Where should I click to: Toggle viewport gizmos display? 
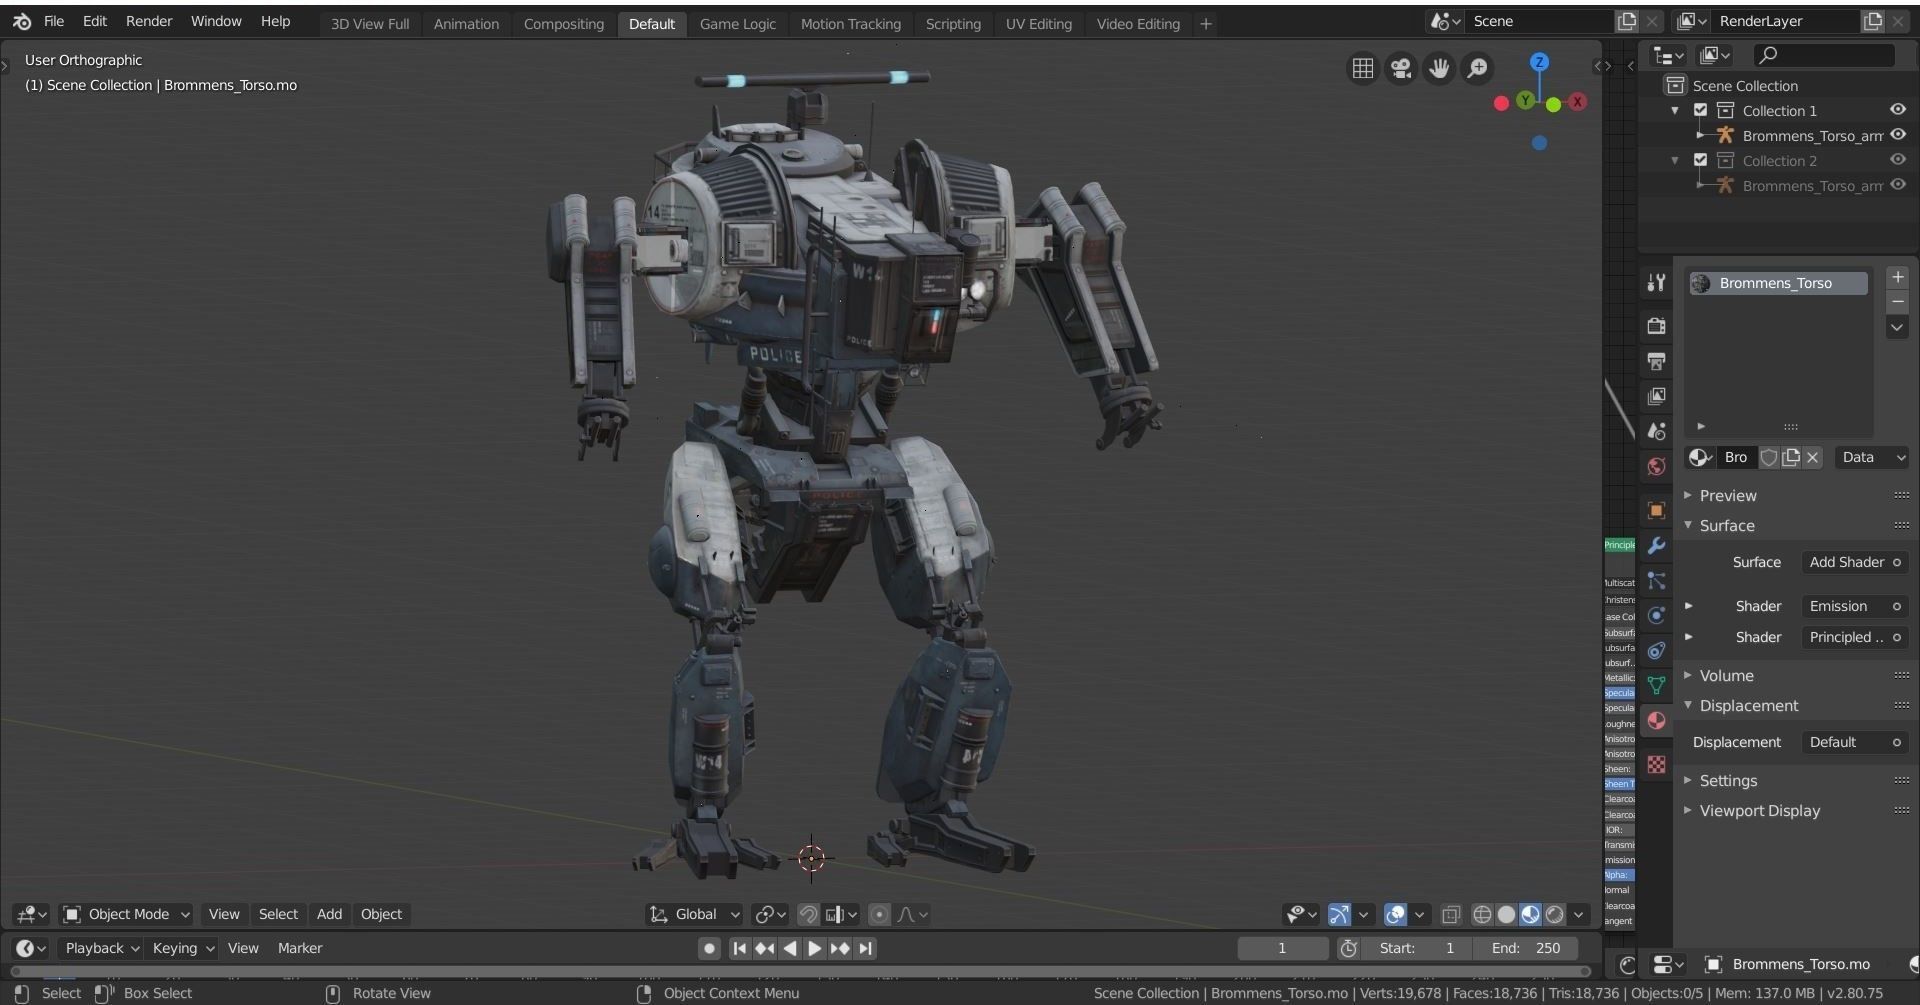click(1339, 914)
